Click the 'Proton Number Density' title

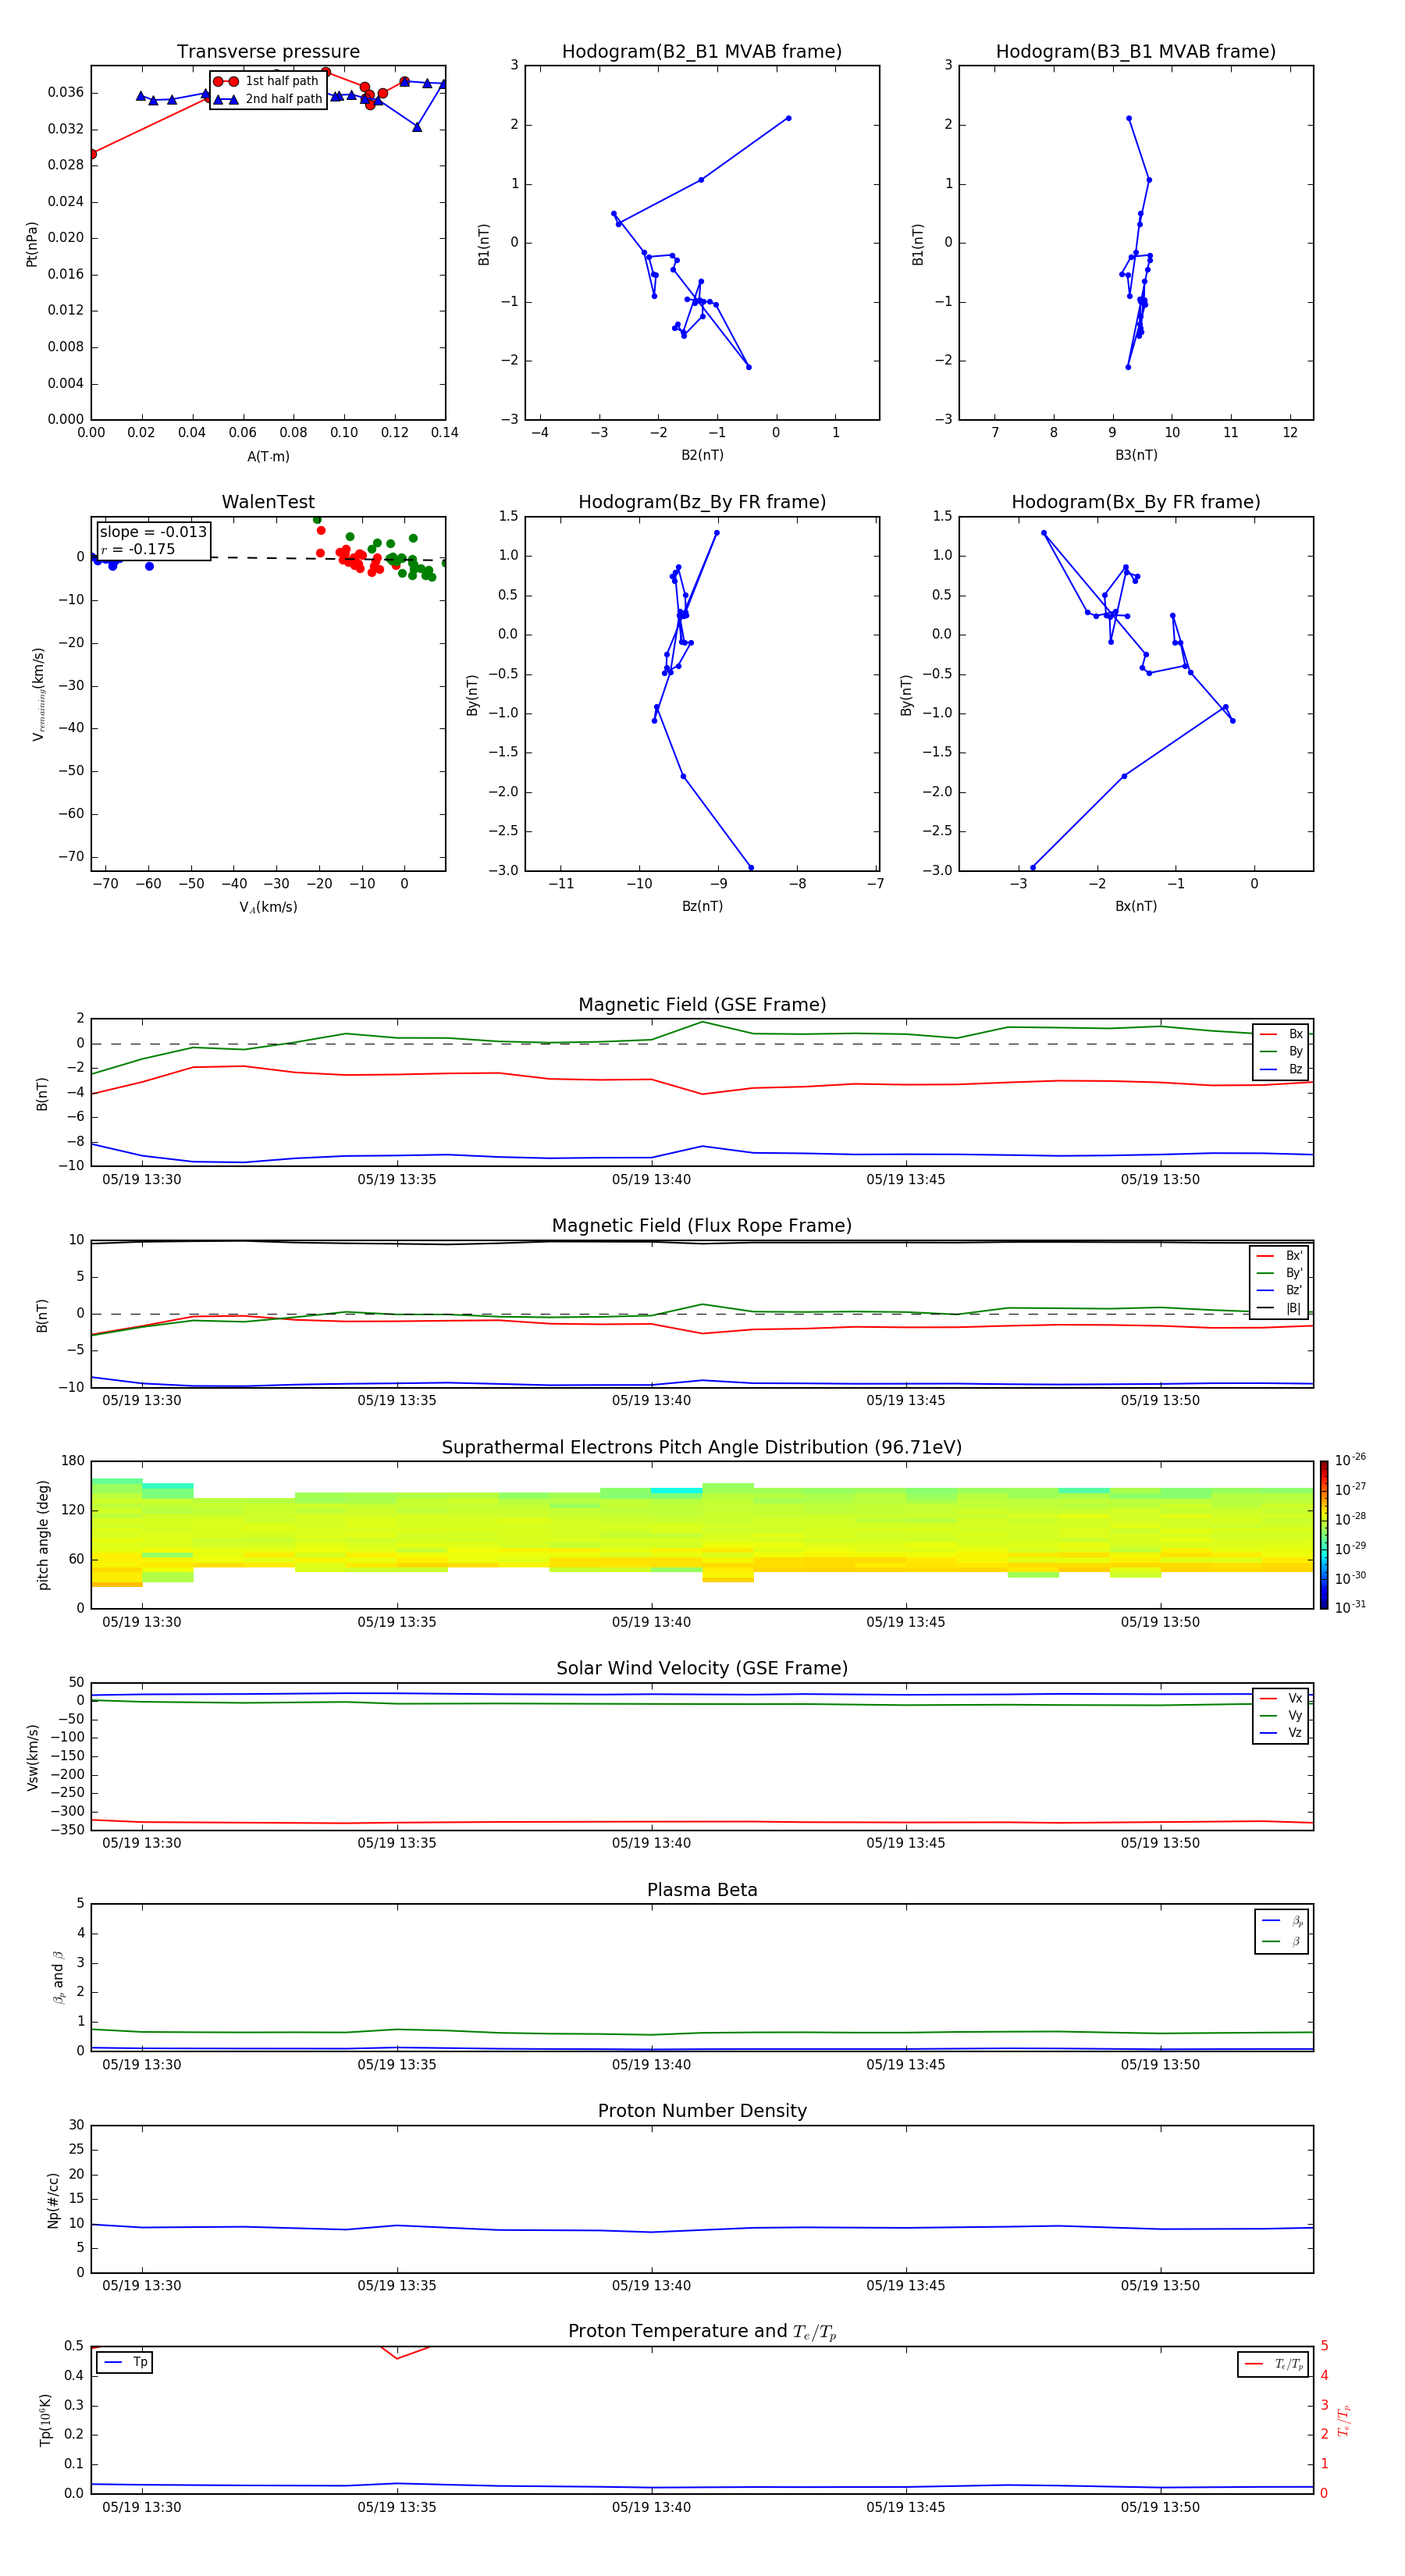(702, 2111)
